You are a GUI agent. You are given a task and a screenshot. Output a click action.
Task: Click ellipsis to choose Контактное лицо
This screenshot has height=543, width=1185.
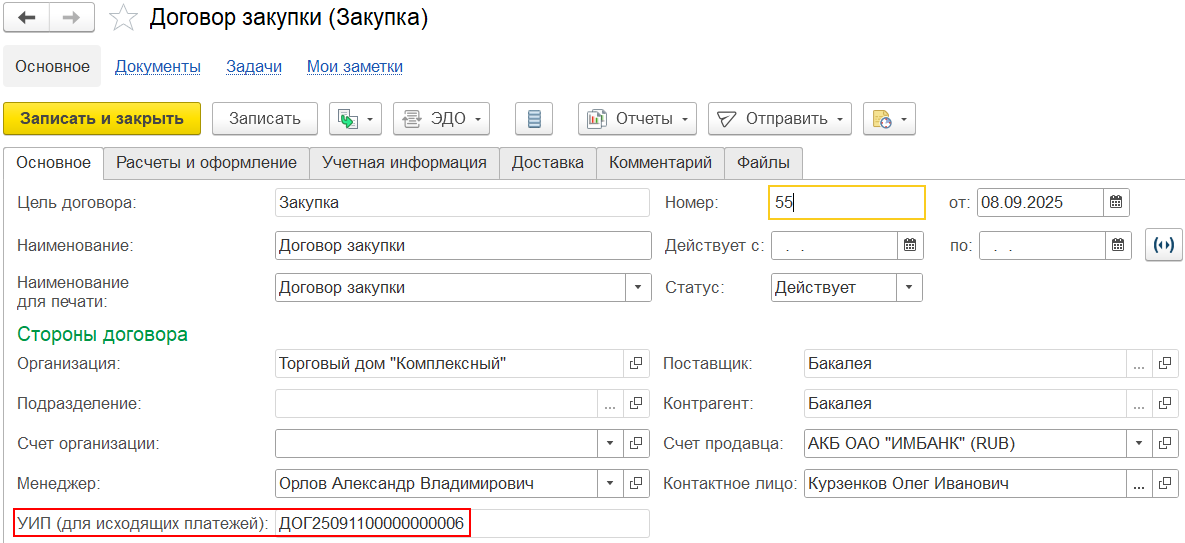(1138, 484)
